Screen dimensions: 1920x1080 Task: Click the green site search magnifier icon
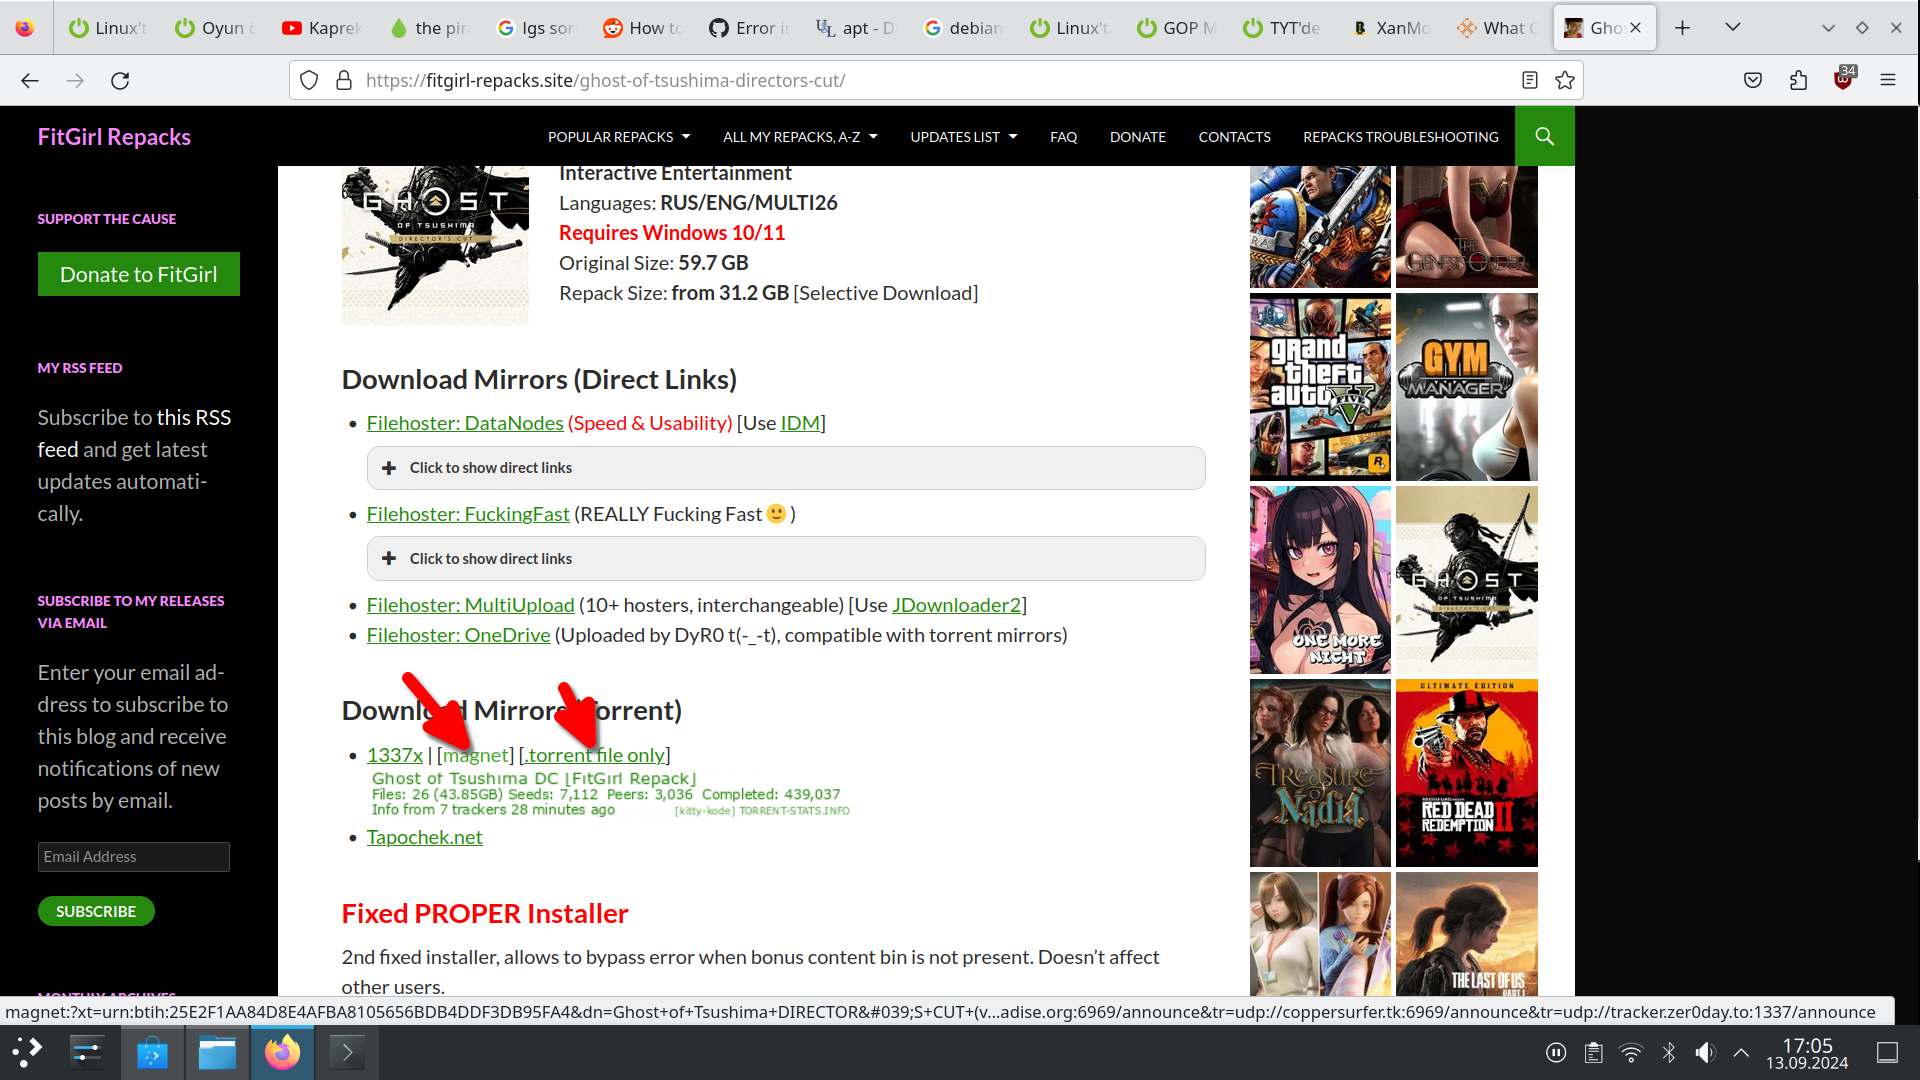pos(1544,136)
